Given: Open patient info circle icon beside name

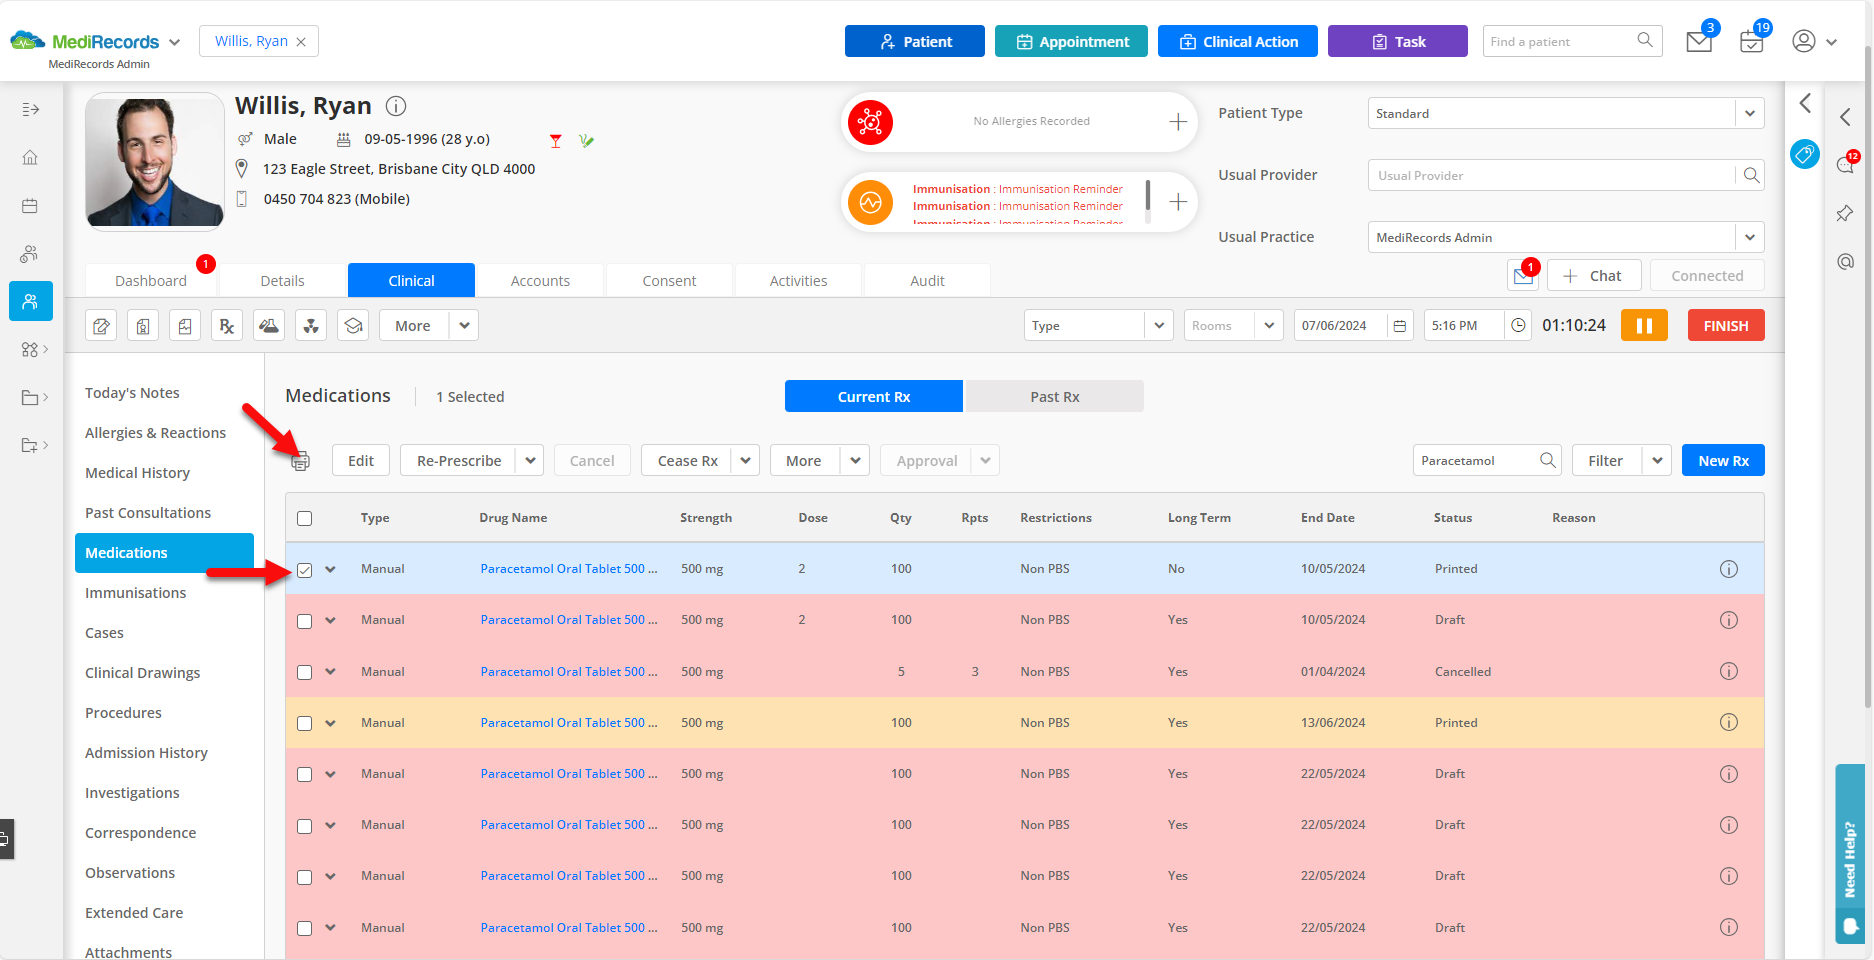Looking at the screenshot, I should pyautogui.click(x=396, y=106).
